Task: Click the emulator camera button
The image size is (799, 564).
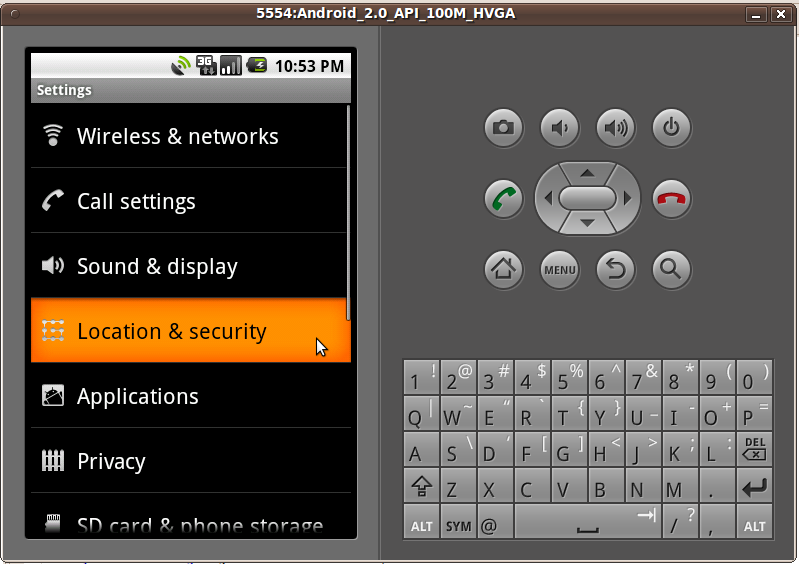Action: click(503, 127)
